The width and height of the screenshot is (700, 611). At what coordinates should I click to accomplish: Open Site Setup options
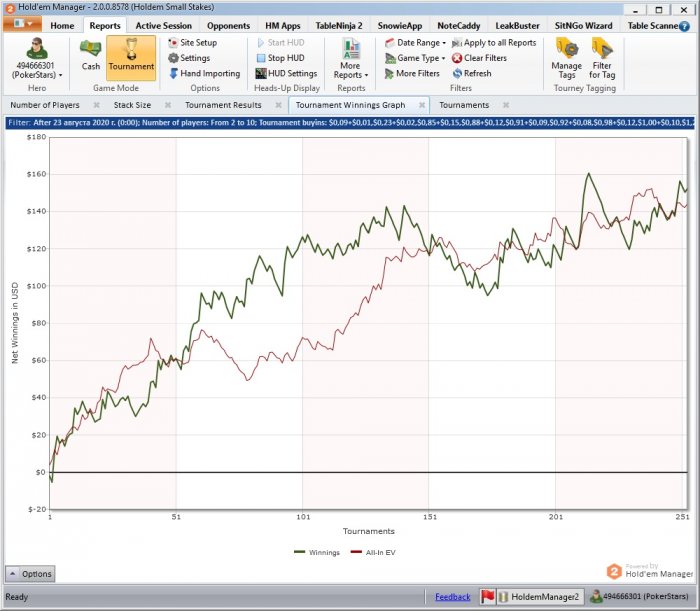[193, 43]
